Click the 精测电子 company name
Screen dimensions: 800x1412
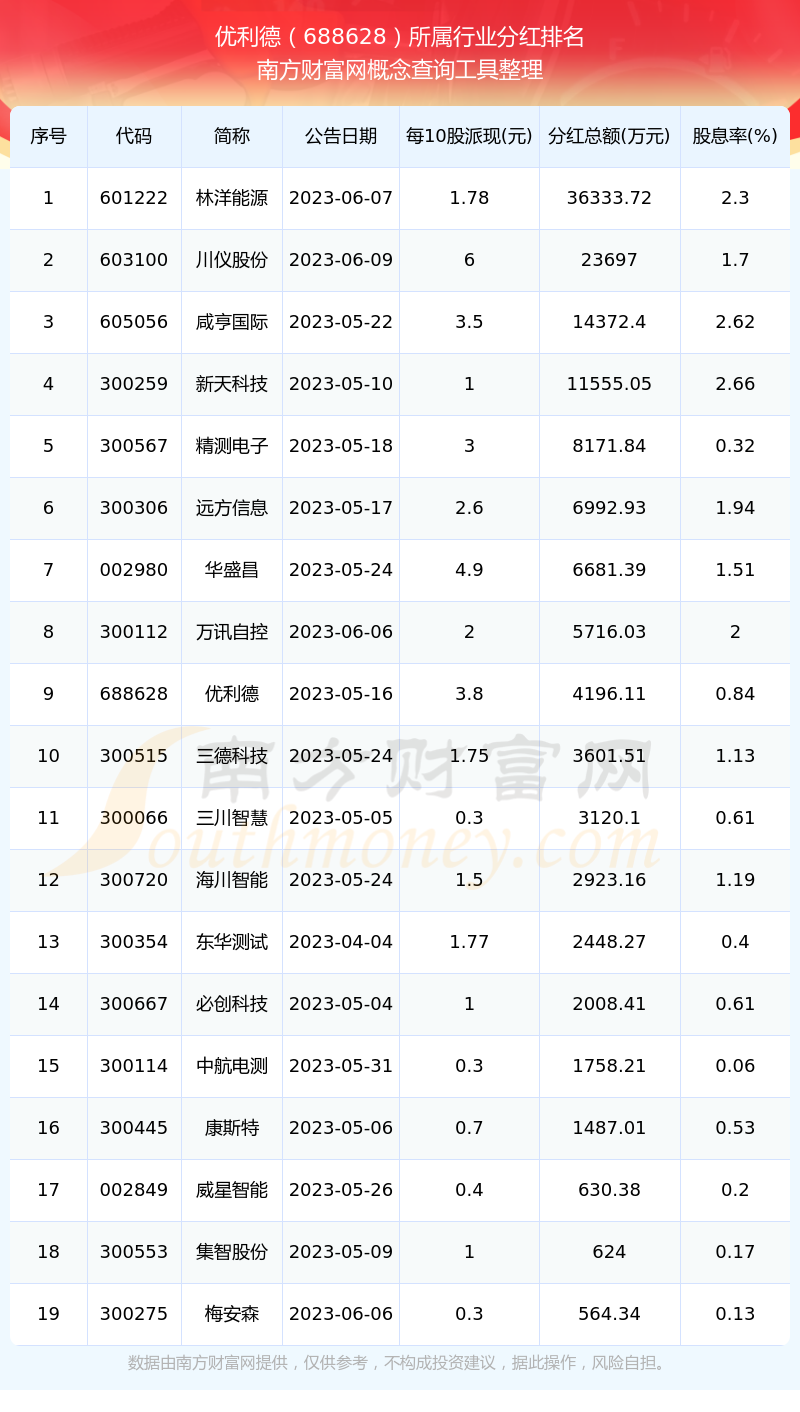tap(232, 446)
